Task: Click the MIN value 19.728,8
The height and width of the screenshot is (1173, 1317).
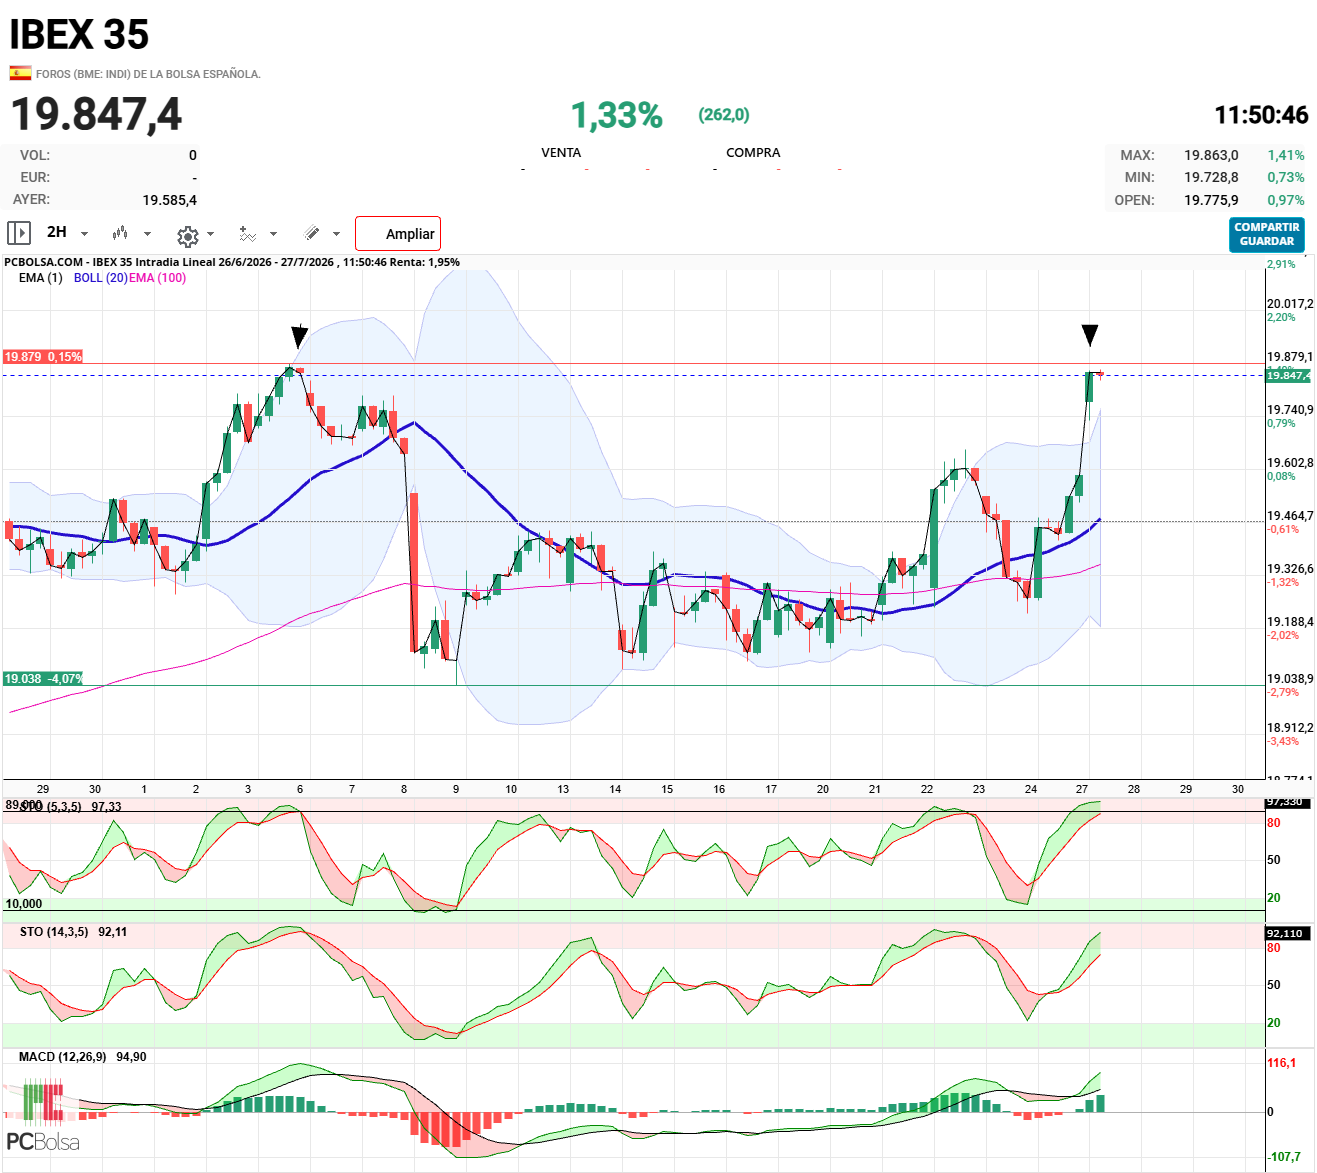Action: (x=1211, y=178)
